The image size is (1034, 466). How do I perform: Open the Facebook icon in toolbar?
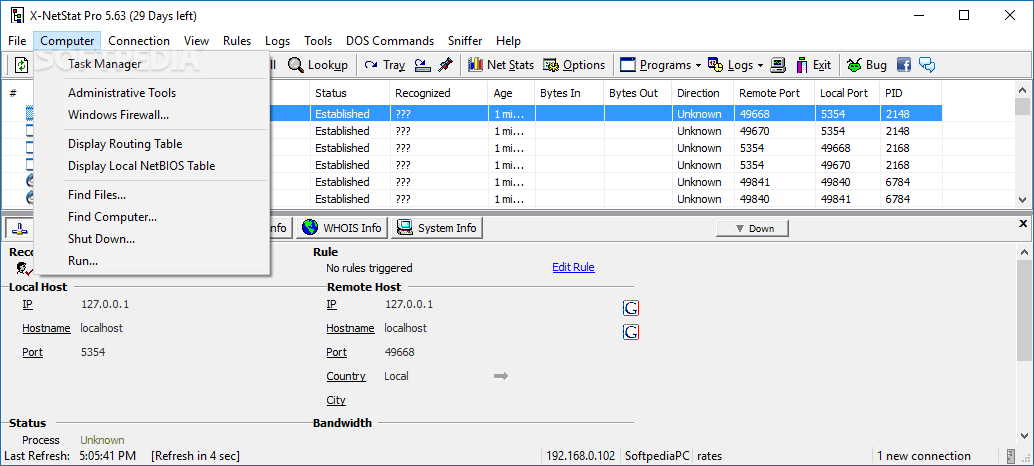point(903,65)
